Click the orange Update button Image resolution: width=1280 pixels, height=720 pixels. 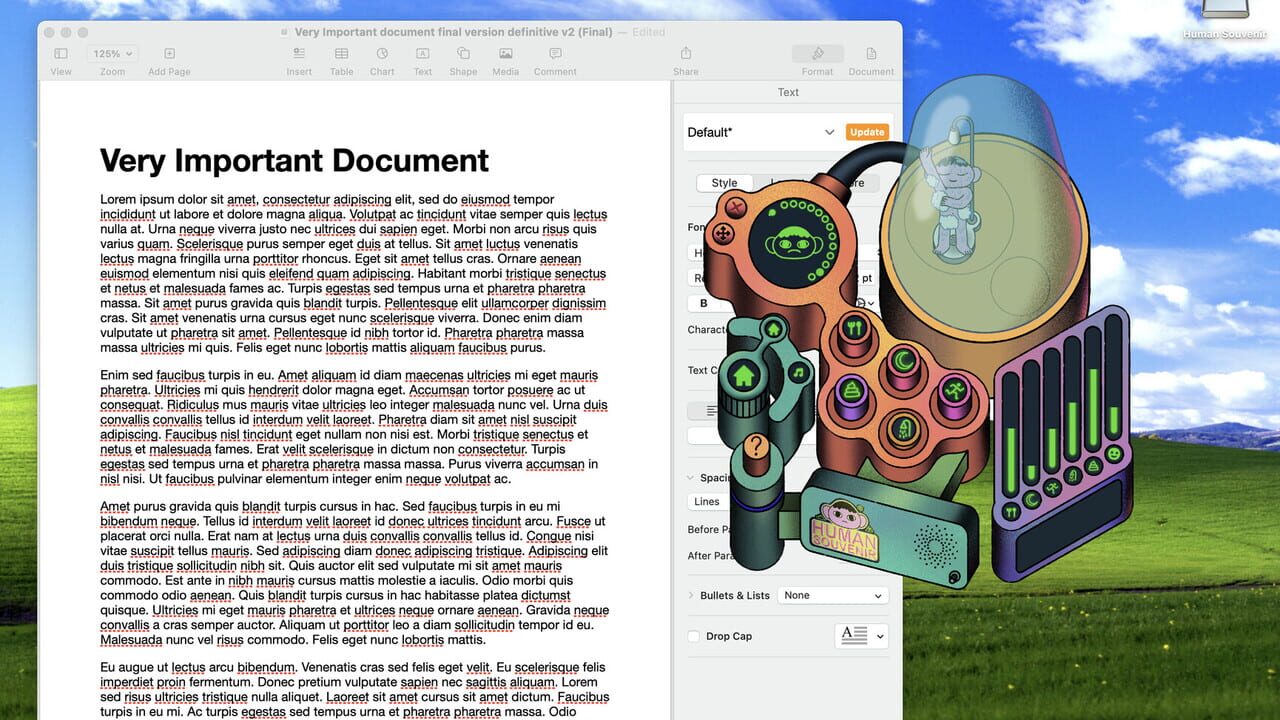tap(867, 132)
